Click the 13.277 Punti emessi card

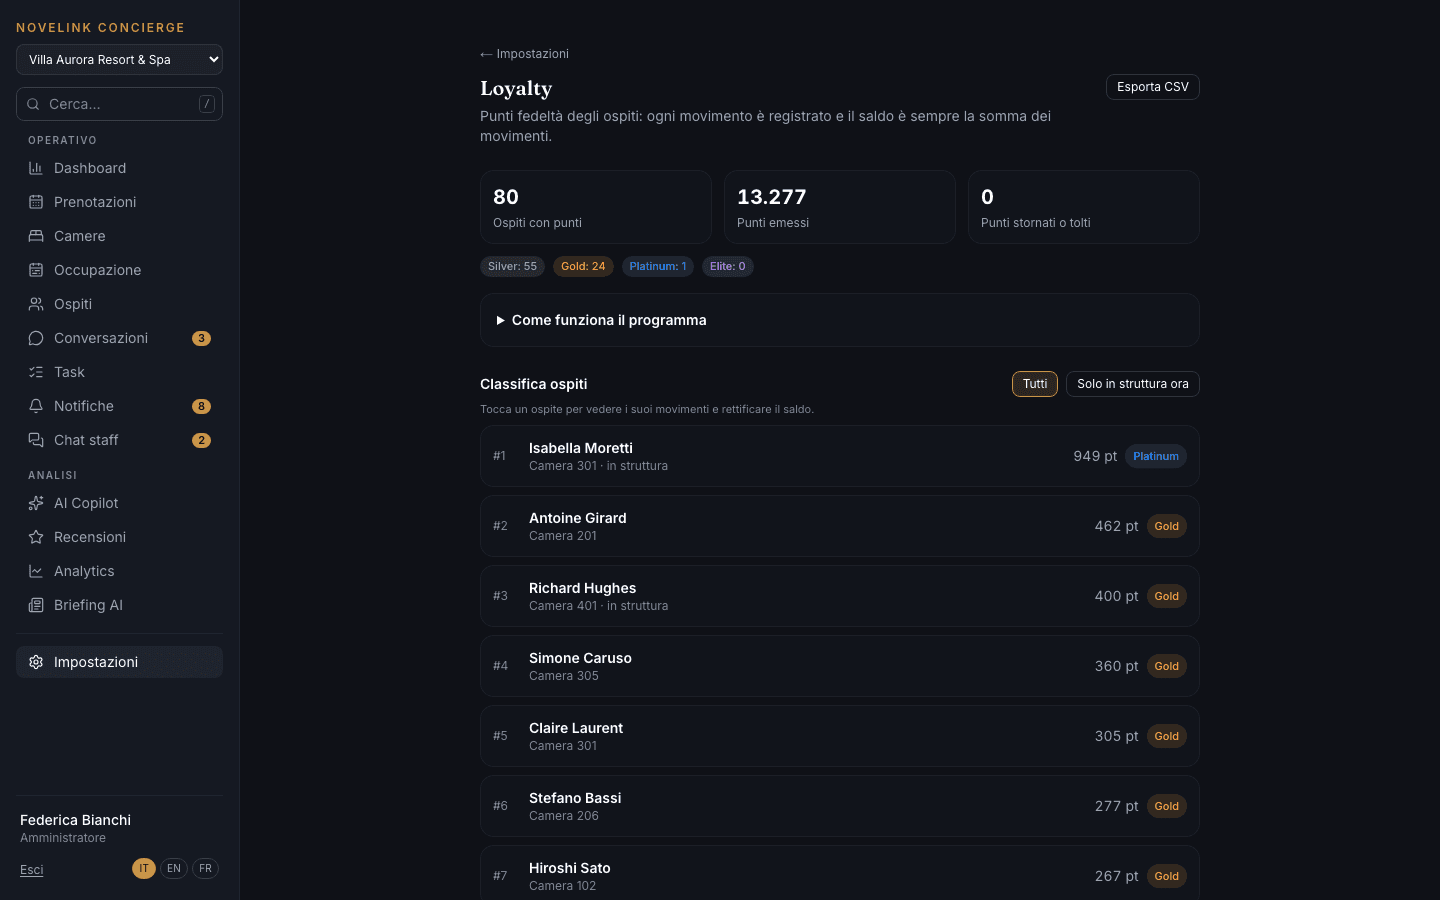pos(840,207)
